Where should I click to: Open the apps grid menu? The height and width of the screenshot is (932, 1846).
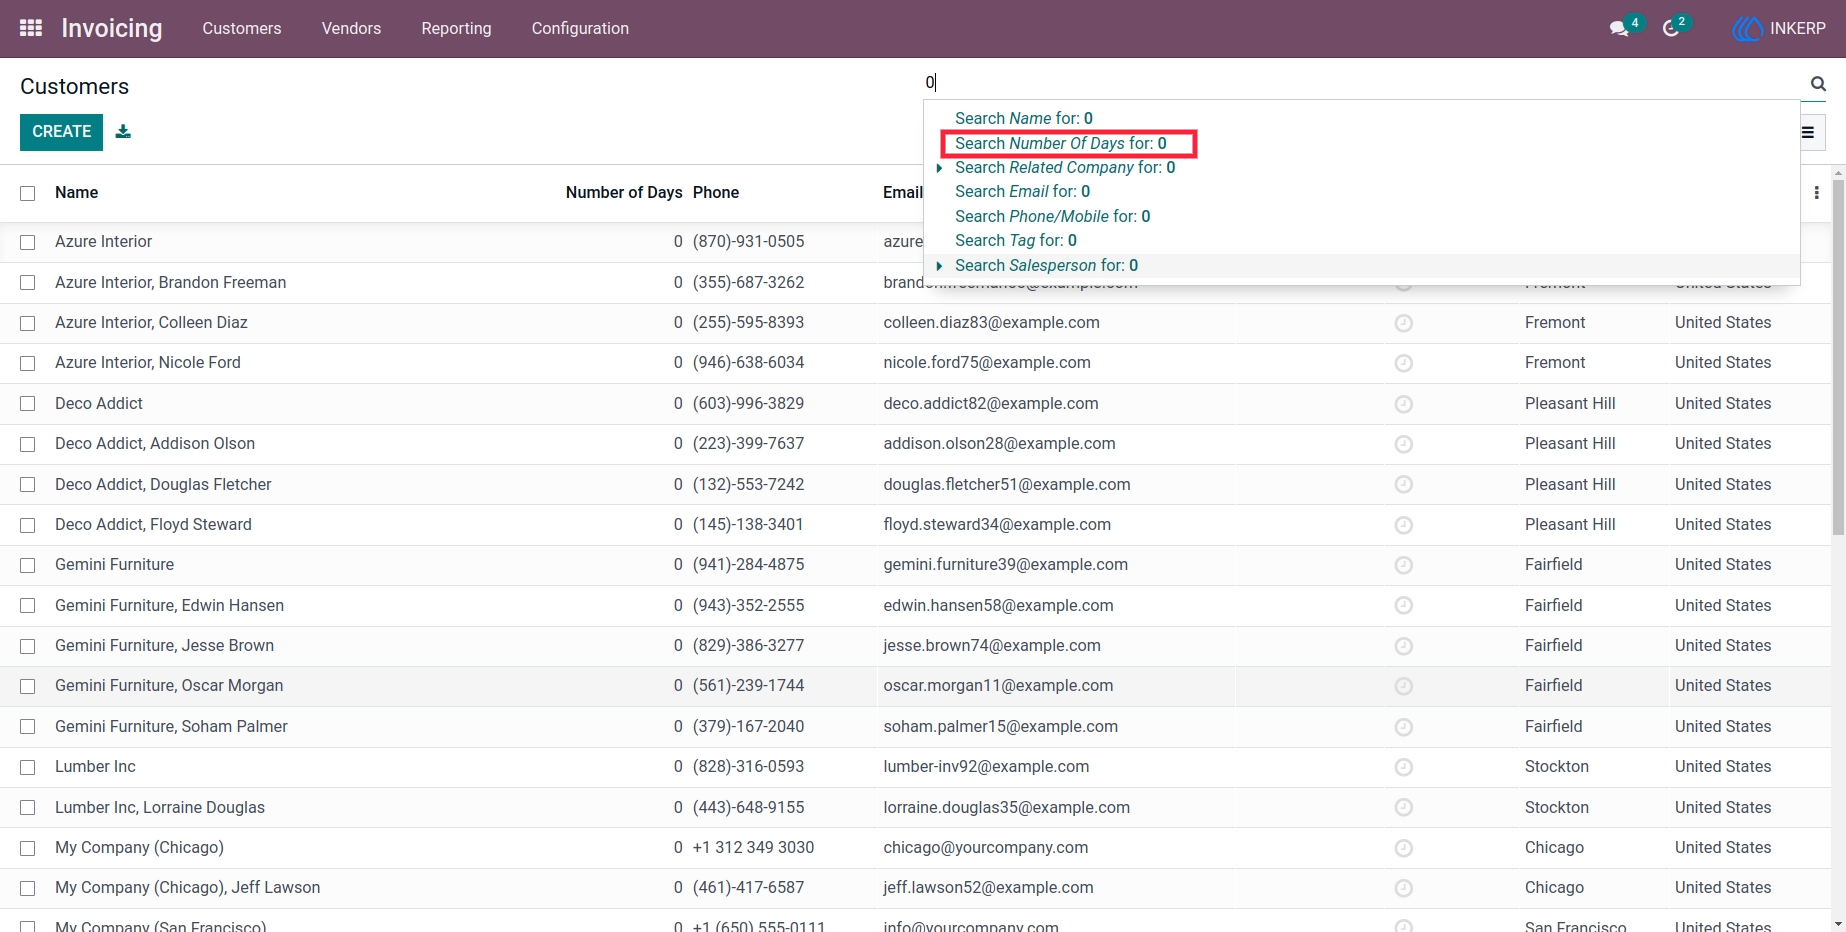[x=31, y=28]
